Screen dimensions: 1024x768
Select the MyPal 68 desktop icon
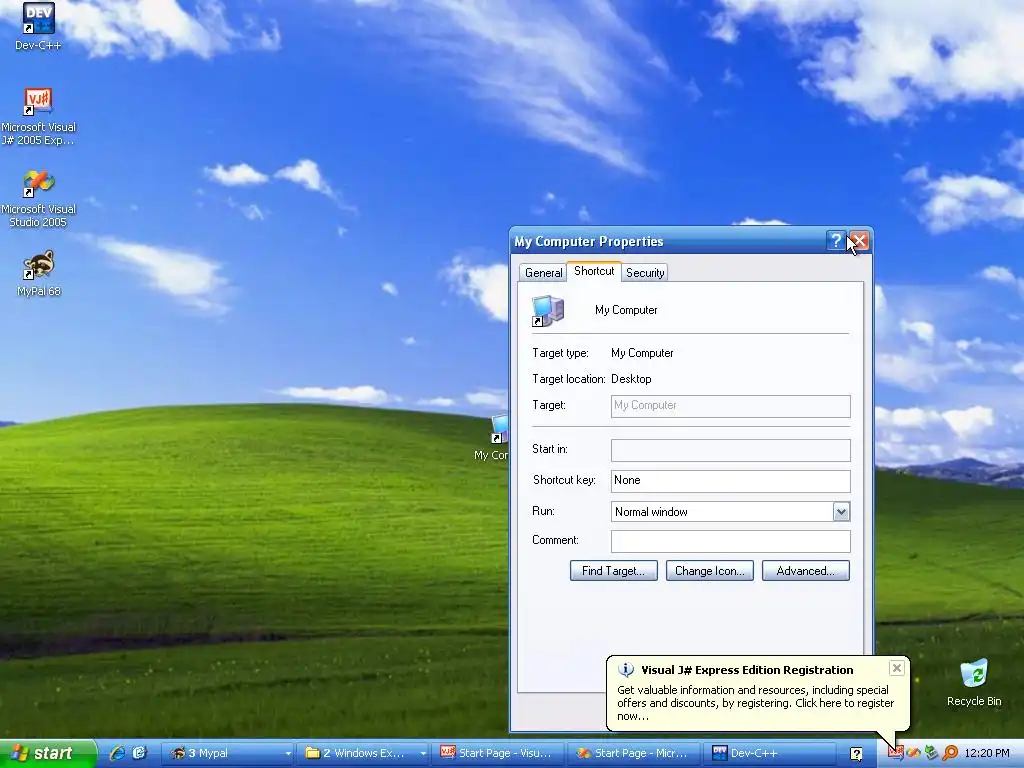coord(39,273)
